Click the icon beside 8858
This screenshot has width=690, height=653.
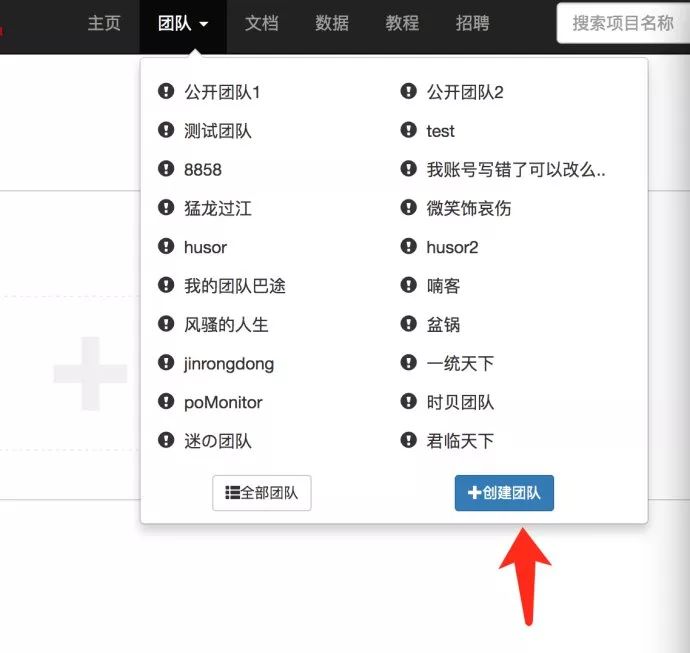(166, 169)
